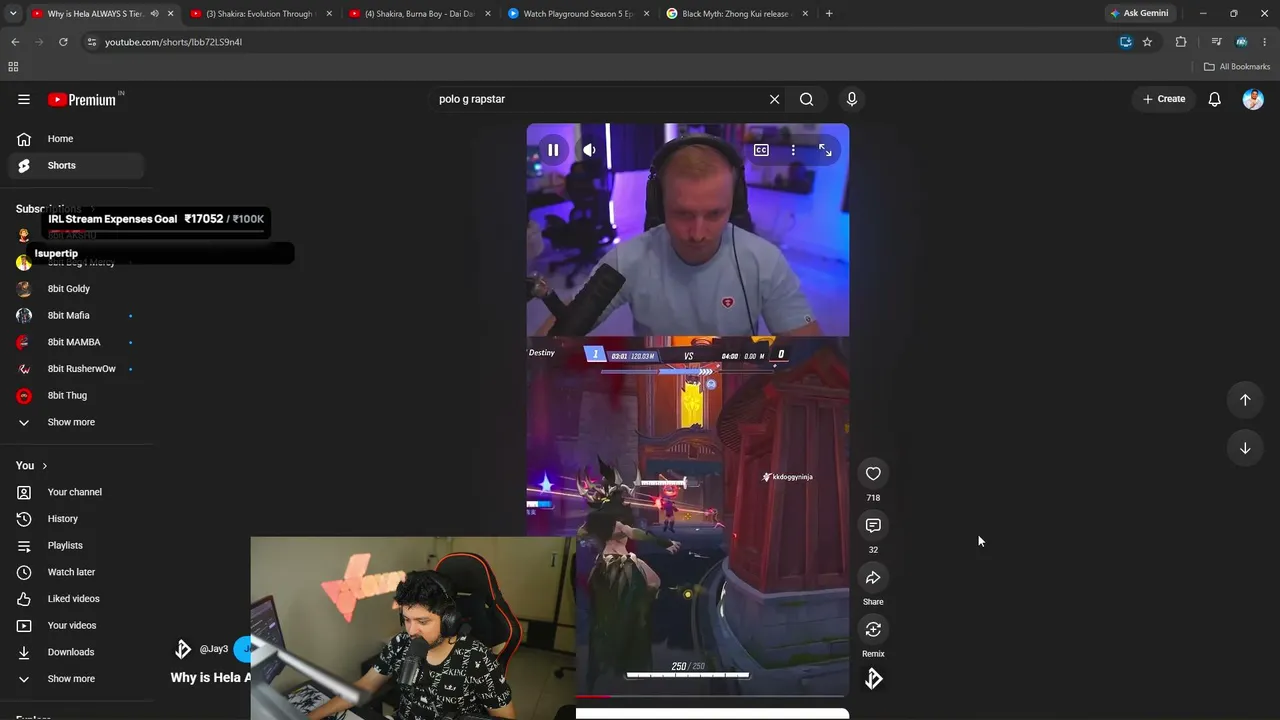
Task: Open Liked videos in the sidebar
Action: pyautogui.click(x=76, y=599)
